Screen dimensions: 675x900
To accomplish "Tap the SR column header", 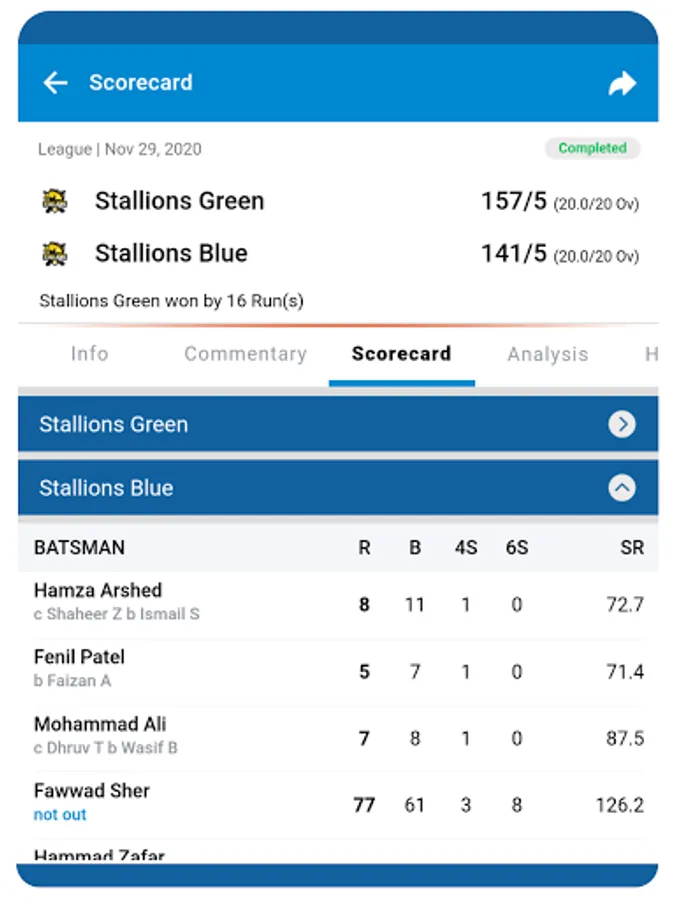I will [x=631, y=548].
